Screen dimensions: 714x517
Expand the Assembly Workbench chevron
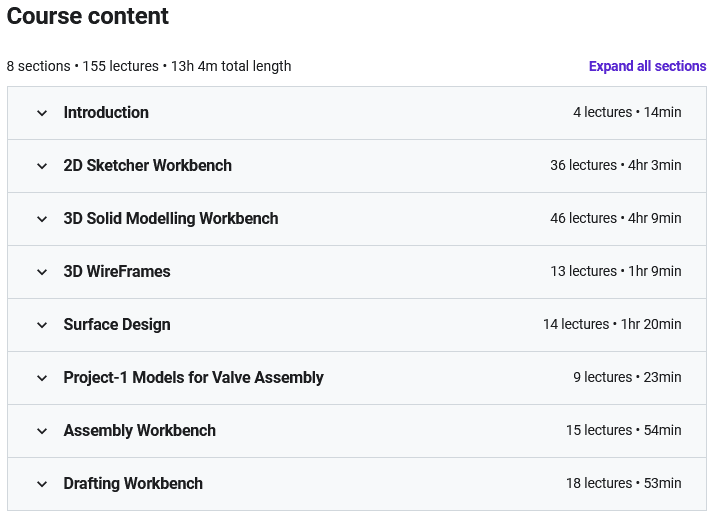coord(42,431)
